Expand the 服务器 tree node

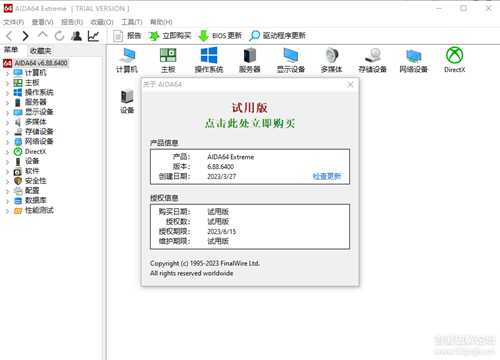click(x=7, y=102)
